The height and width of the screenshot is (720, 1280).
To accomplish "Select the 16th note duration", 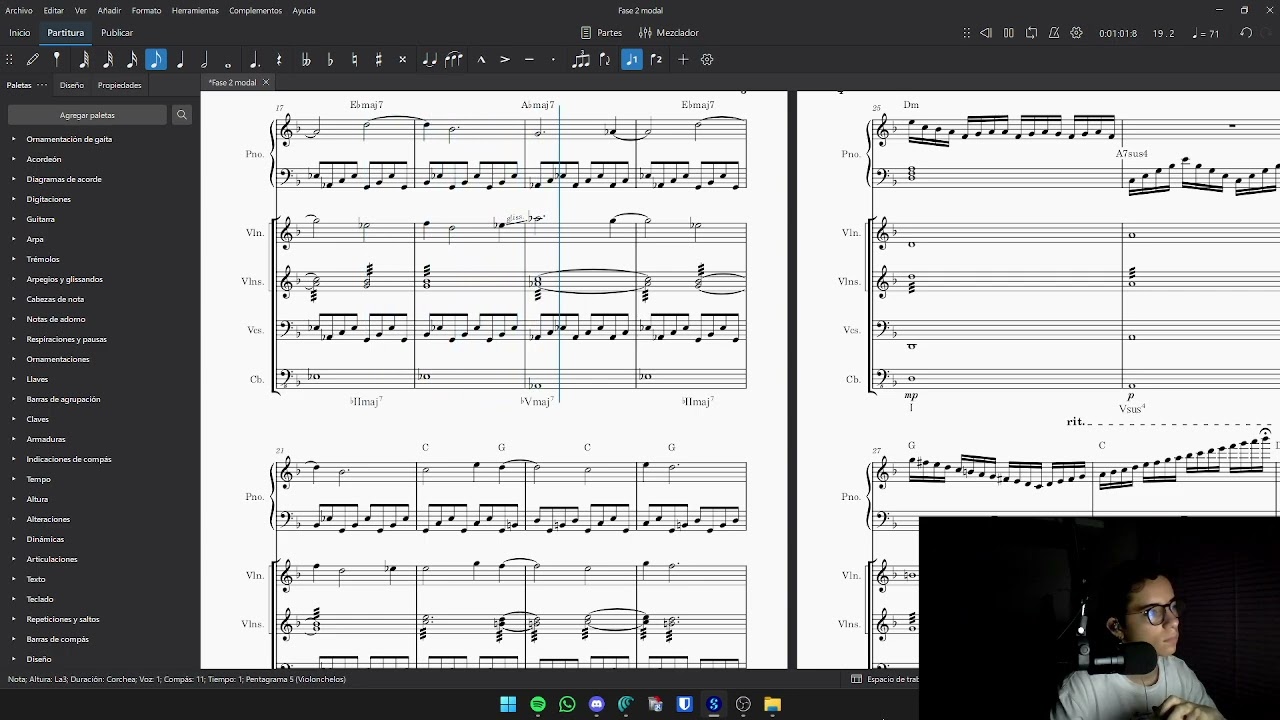I will click(132, 60).
